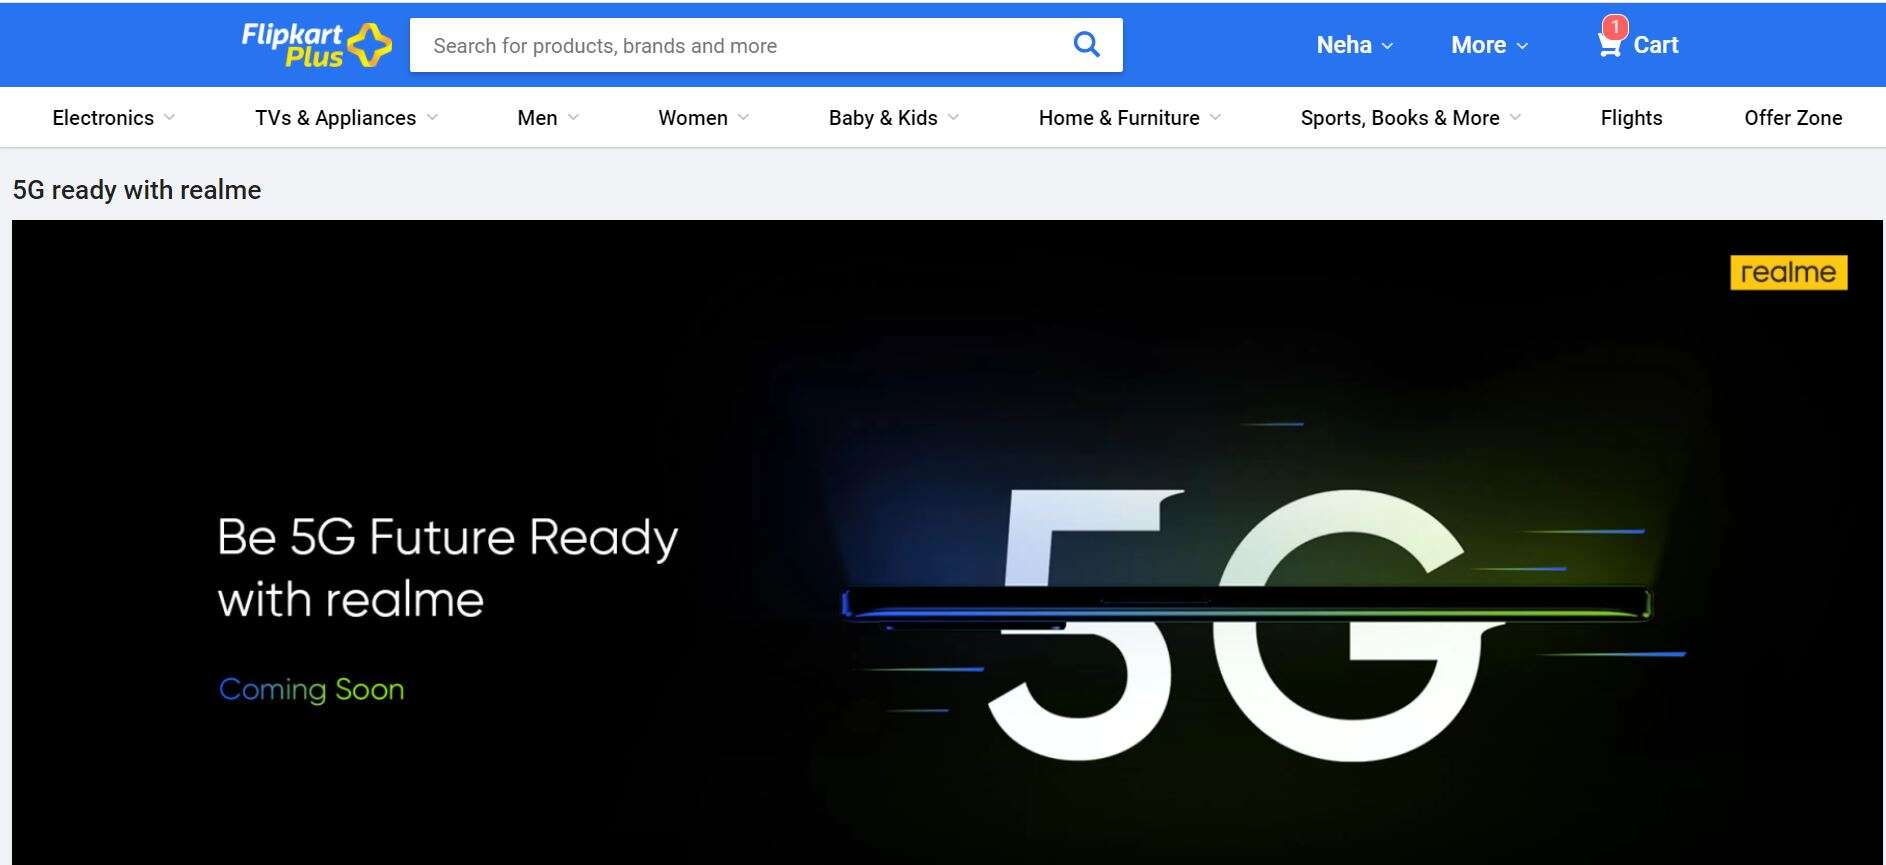Click 'Be 5G Future Ready' banner text

click(x=447, y=538)
